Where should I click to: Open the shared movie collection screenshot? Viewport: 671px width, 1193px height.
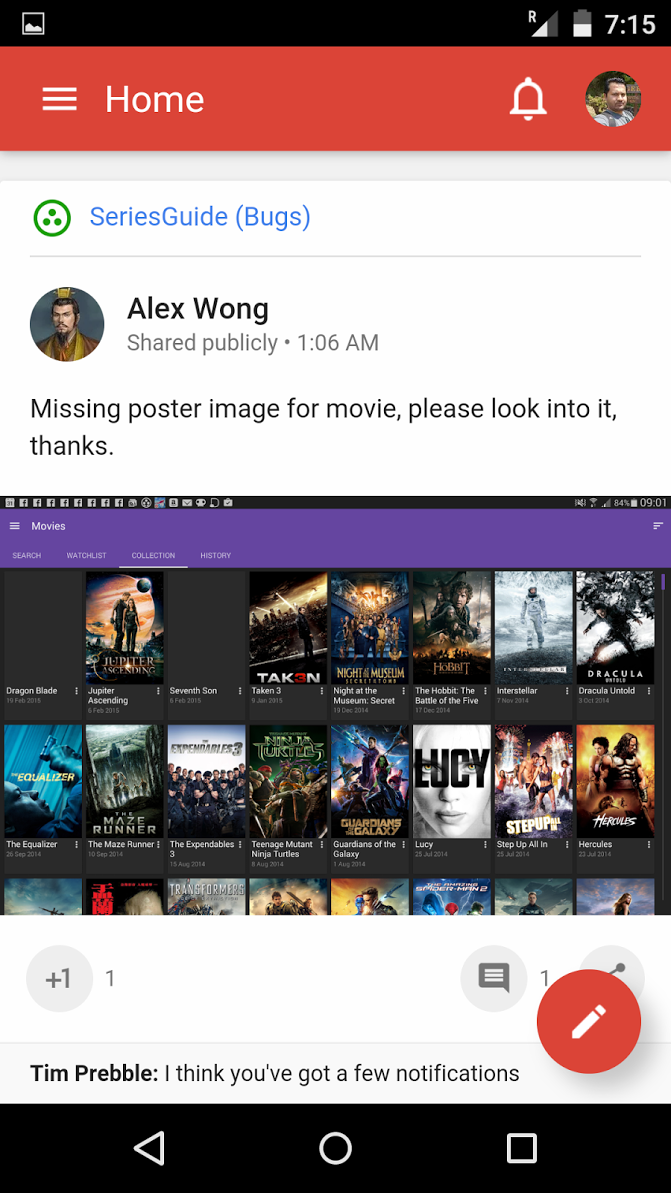tap(335, 705)
